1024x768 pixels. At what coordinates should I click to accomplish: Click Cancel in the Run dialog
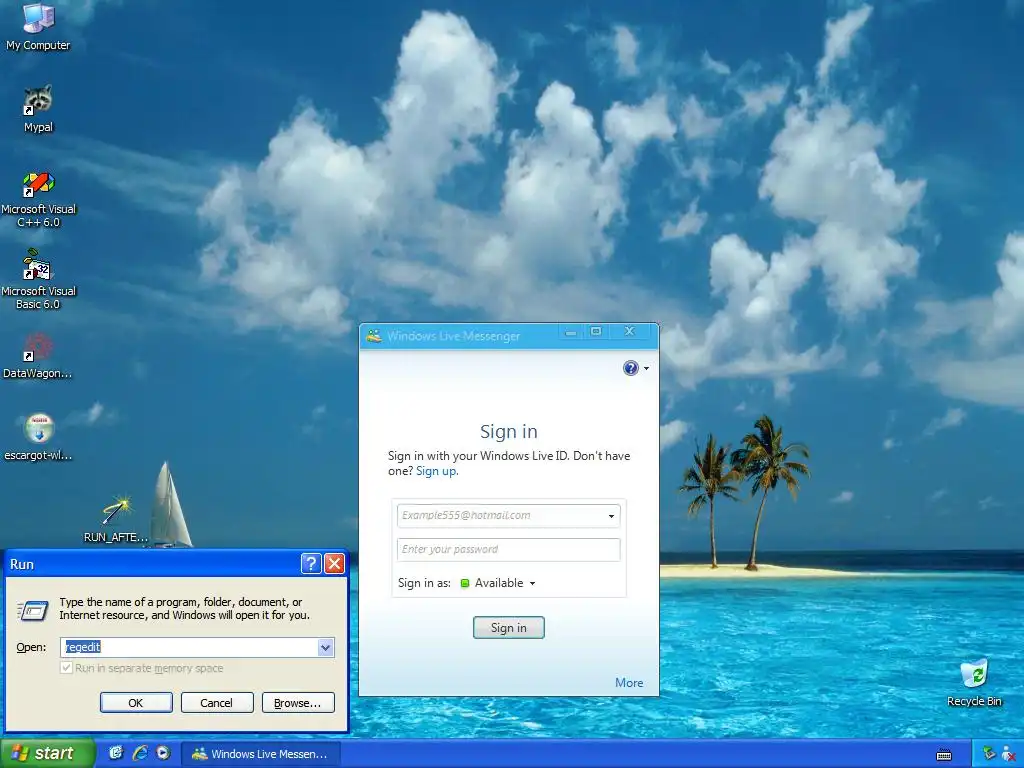point(216,703)
